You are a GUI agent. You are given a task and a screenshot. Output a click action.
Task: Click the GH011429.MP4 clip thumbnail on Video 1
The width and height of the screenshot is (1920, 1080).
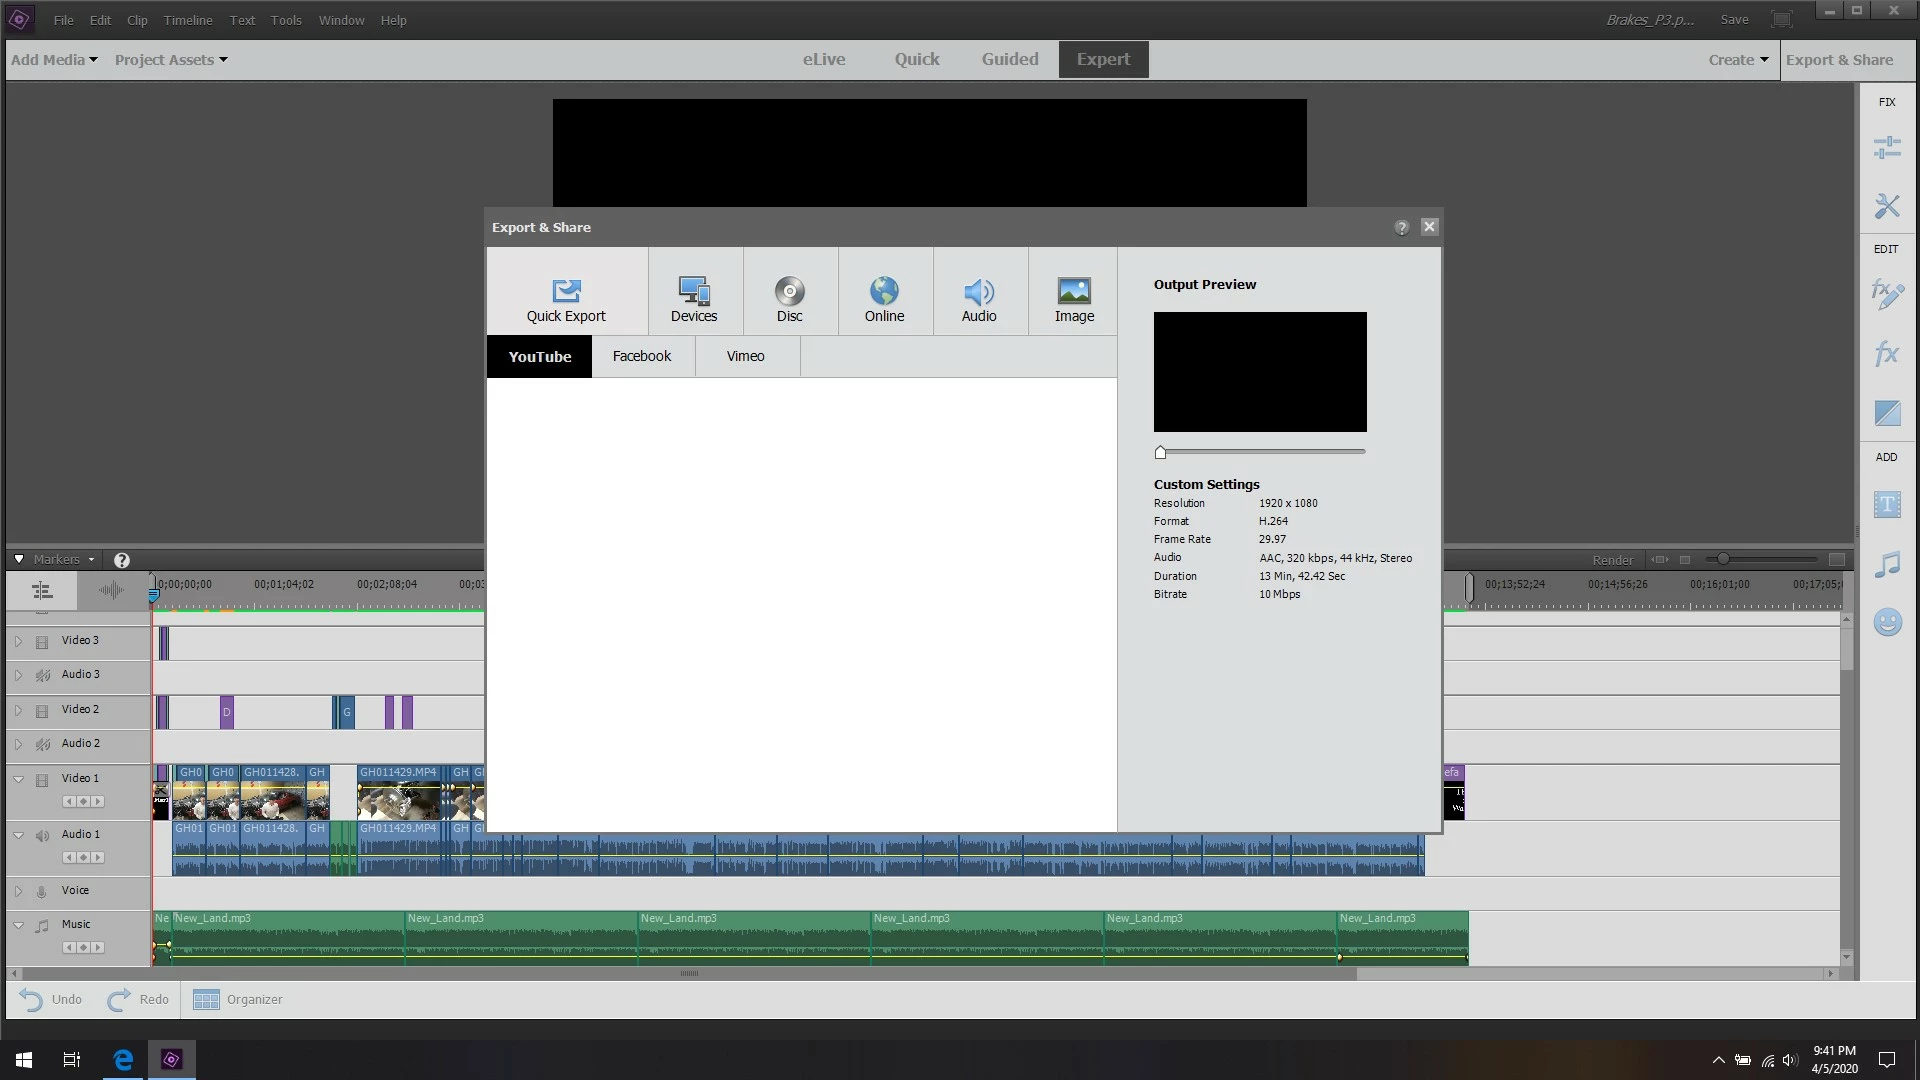click(x=398, y=801)
